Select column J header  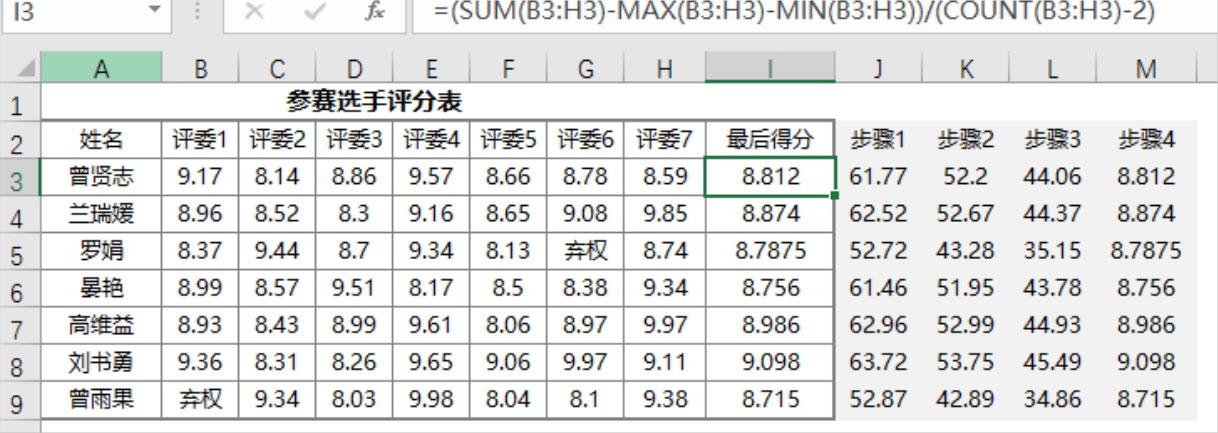(877, 69)
